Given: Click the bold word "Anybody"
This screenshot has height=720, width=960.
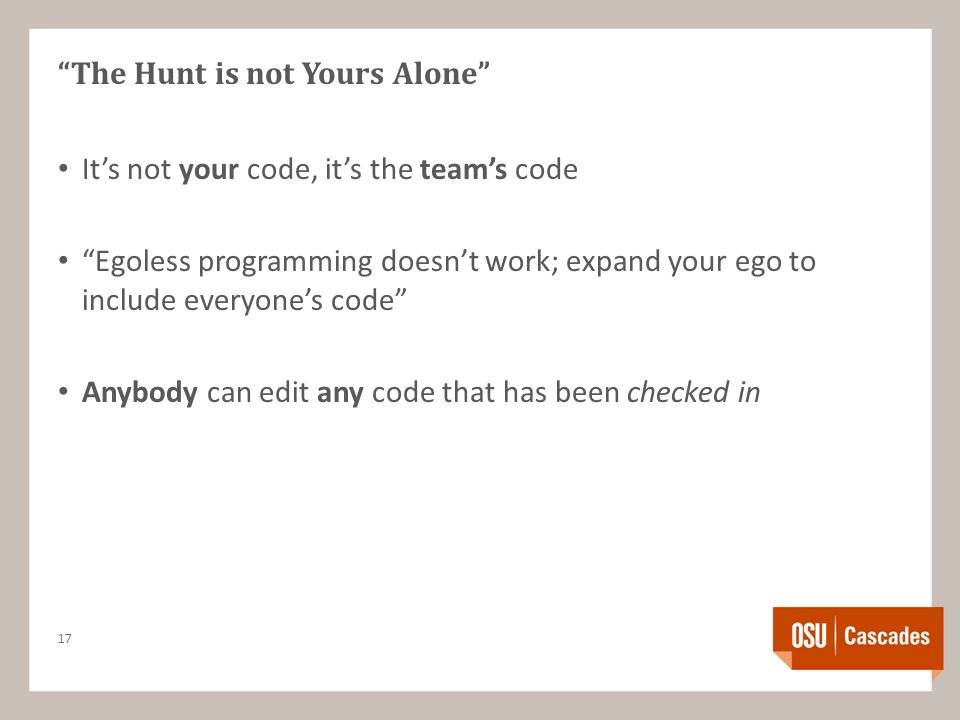Looking at the screenshot, I should 140,393.
